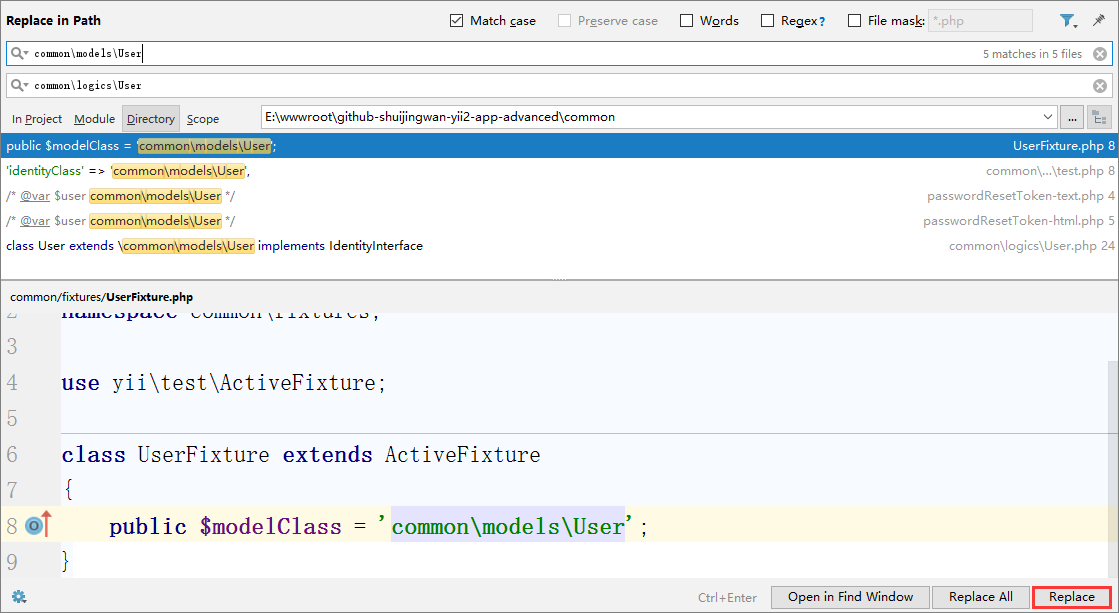Click Open in Find Window button
Screen dimensions: 1119x613
(x=850, y=597)
